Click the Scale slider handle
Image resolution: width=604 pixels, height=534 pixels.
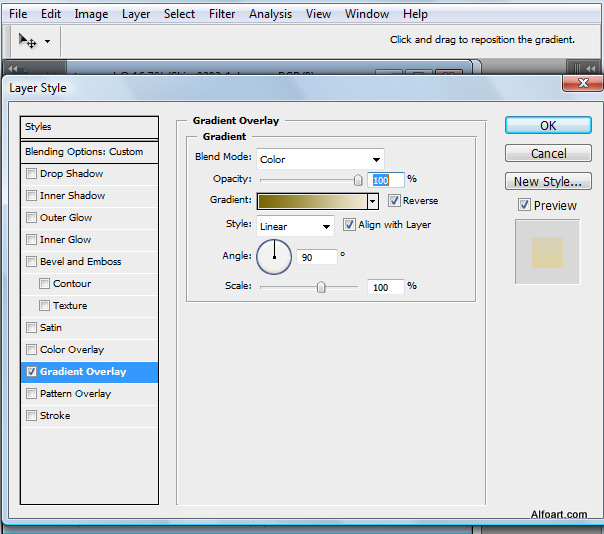[321, 287]
